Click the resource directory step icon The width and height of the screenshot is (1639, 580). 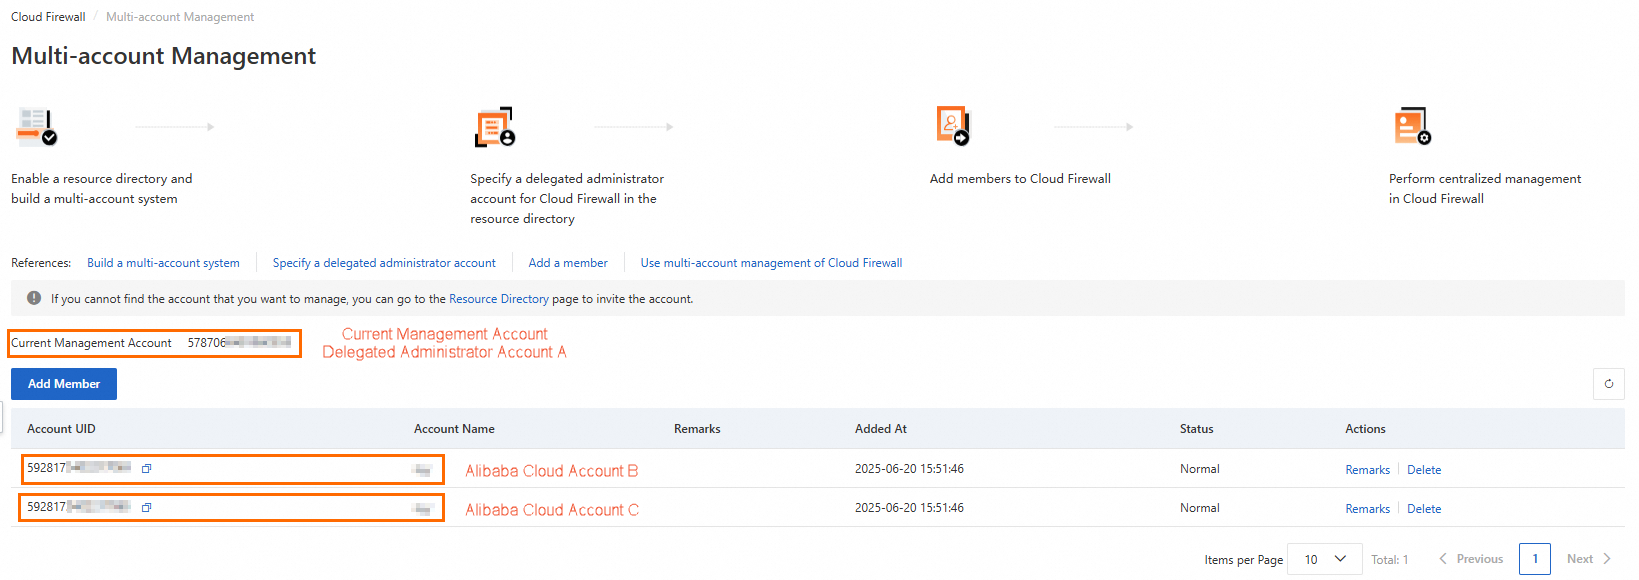click(x=37, y=127)
